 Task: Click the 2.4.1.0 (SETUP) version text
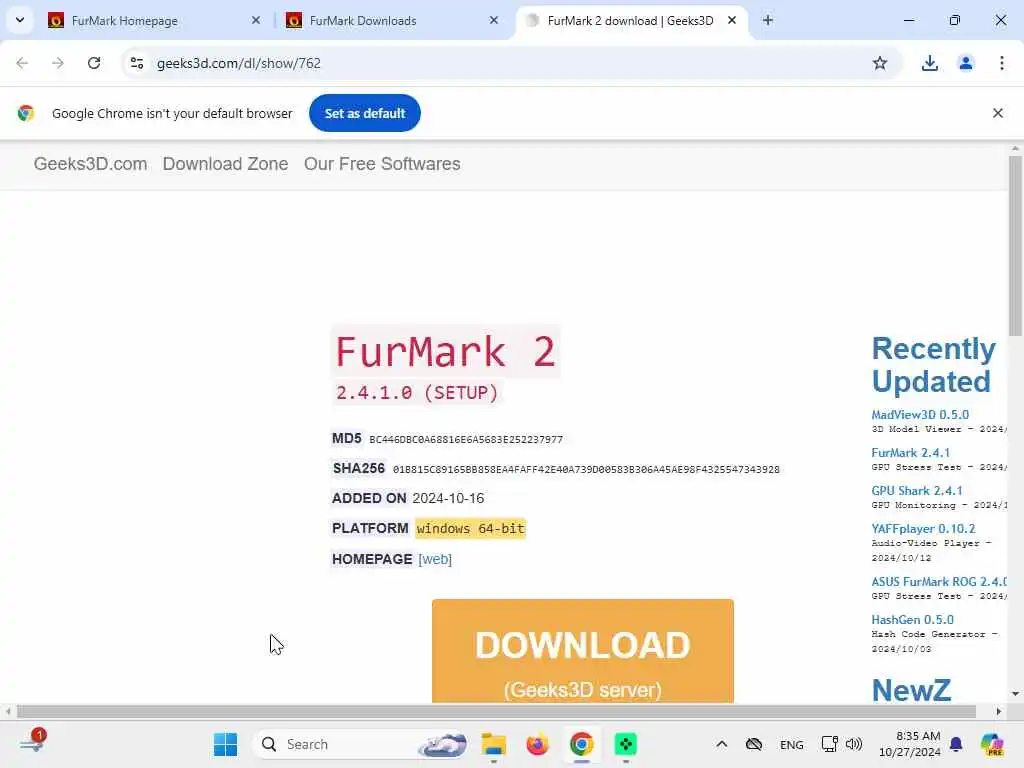tap(417, 392)
